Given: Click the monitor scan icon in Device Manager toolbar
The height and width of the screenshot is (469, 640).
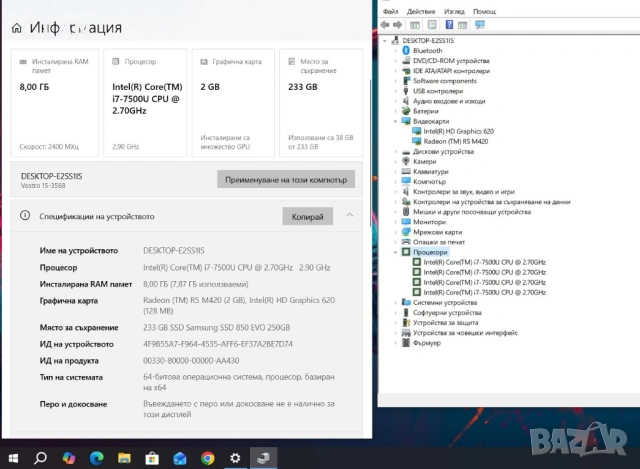Looking at the screenshot, I should click(480, 25).
